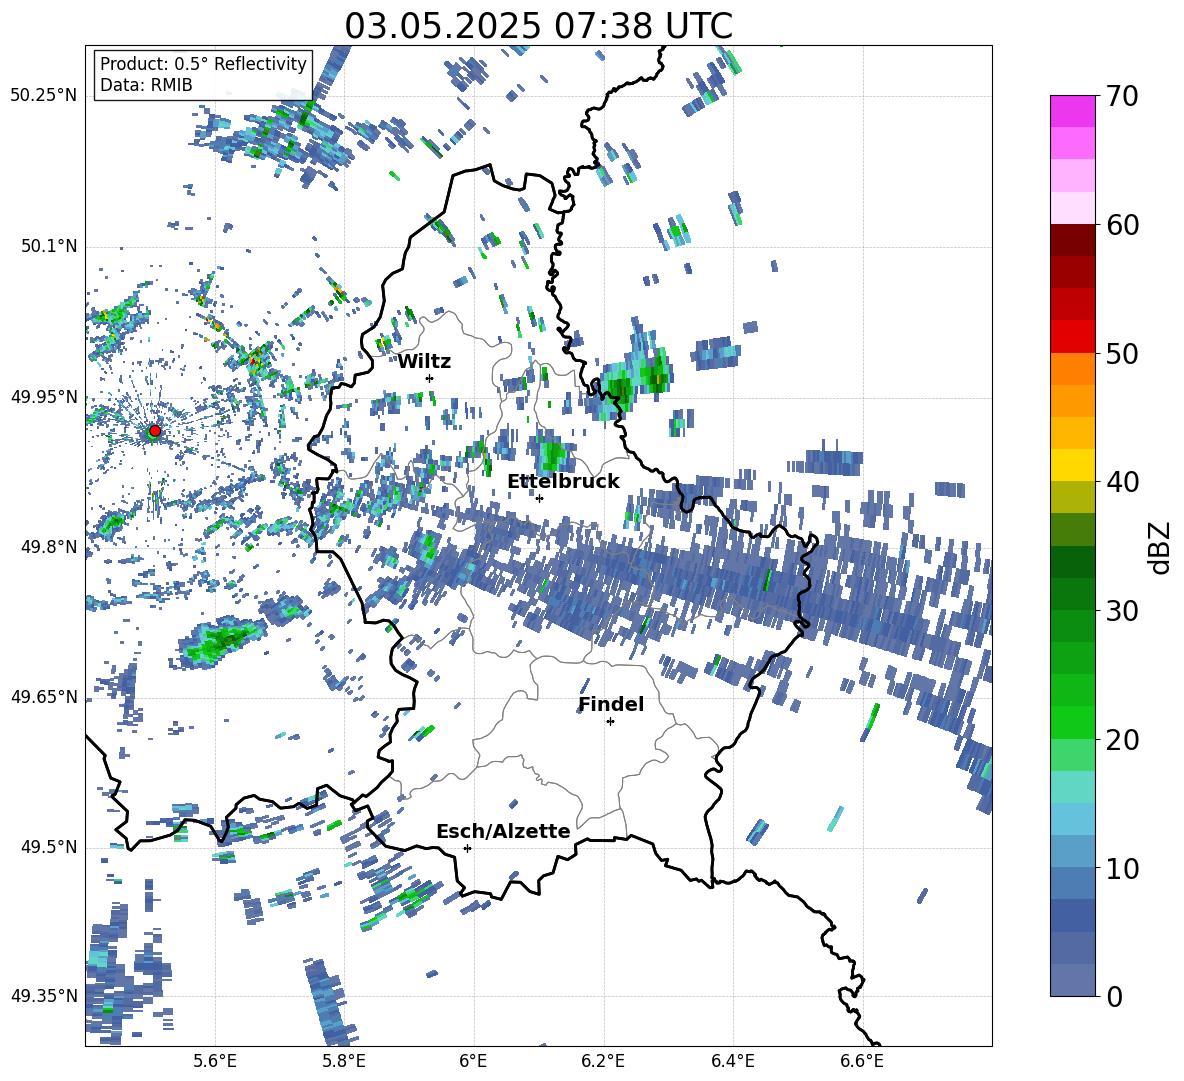The width and height of the screenshot is (1184, 1081).
Task: Click the Wiltz city label
Action: 424,362
